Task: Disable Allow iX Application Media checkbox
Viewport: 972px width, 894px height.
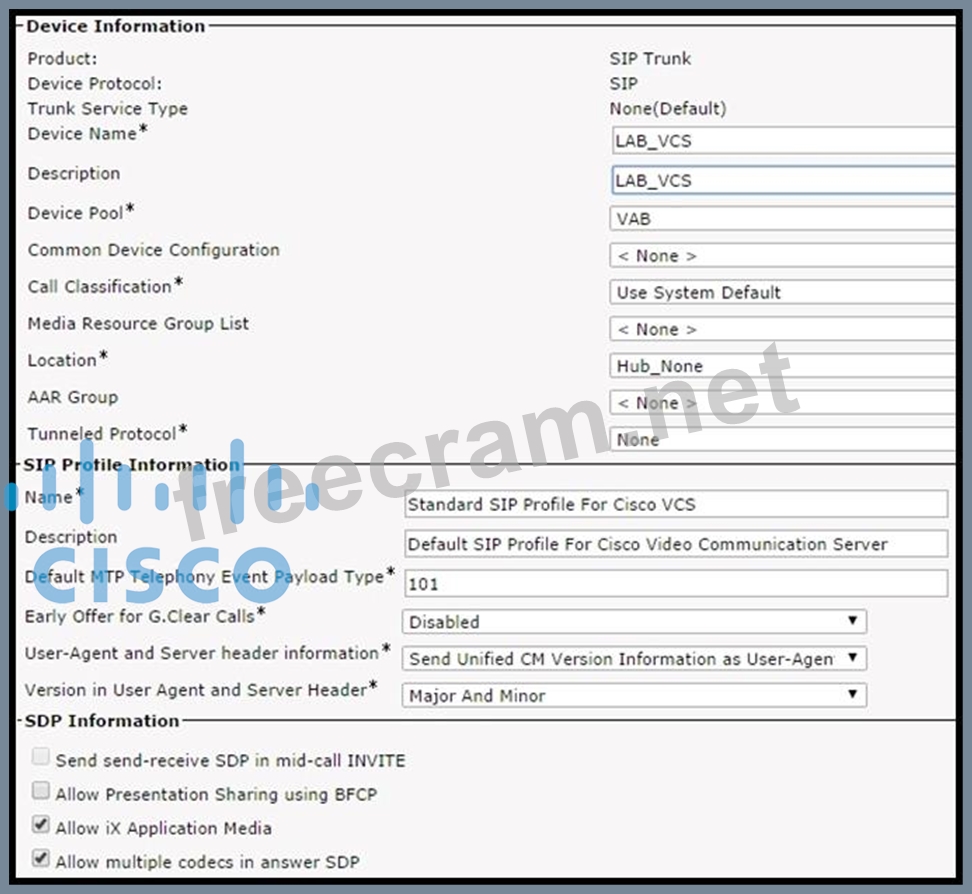Action: point(41,827)
